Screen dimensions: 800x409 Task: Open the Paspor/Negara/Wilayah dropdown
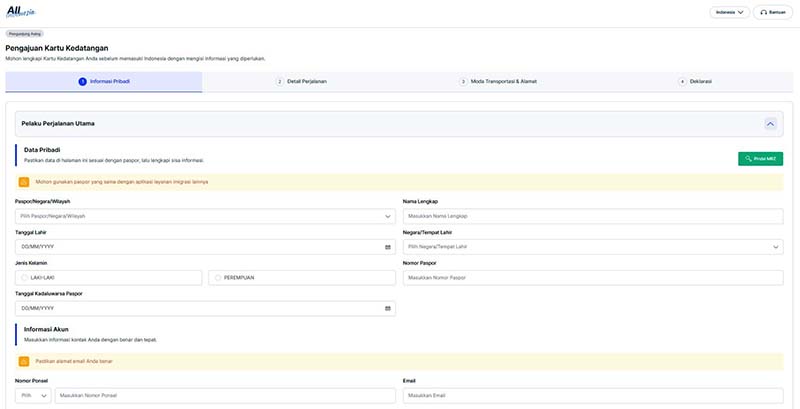click(205, 216)
